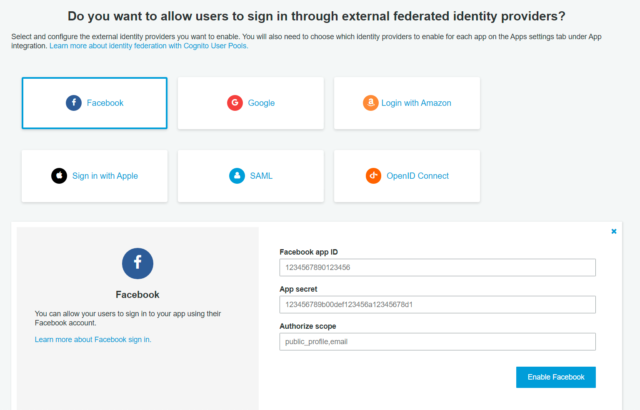Viewport: 640px width, 410px height.
Task: Click the orange Amazon logo icon
Action: pyautogui.click(x=371, y=103)
